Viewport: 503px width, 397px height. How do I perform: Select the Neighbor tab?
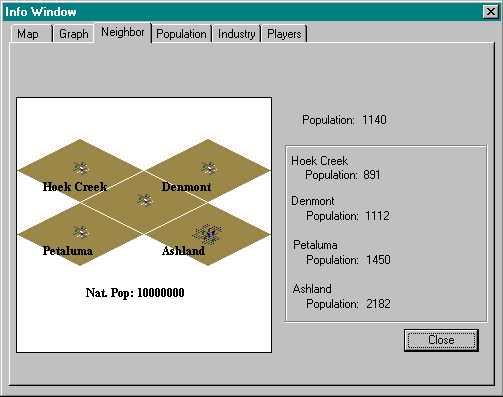click(x=123, y=32)
